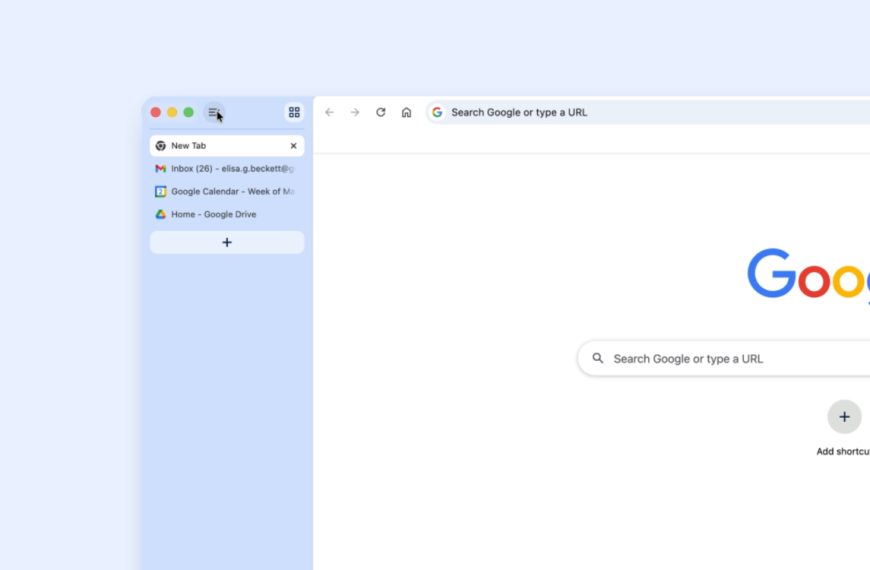The image size is (870, 570).
Task: Click the Google search box on page
Action: pos(724,359)
